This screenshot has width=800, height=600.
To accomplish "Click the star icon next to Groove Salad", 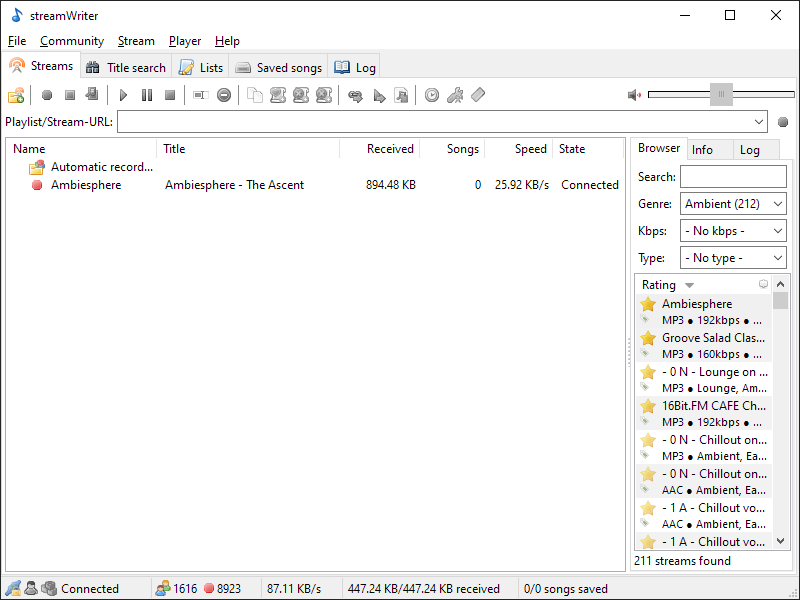I will tap(648, 338).
